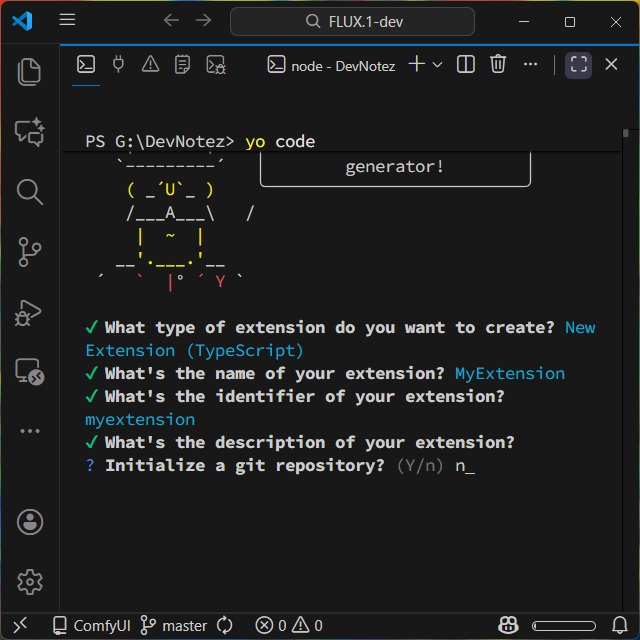Open the Explorer view in activity bar
Image resolution: width=640 pixels, height=640 pixels.
[x=30, y=71]
